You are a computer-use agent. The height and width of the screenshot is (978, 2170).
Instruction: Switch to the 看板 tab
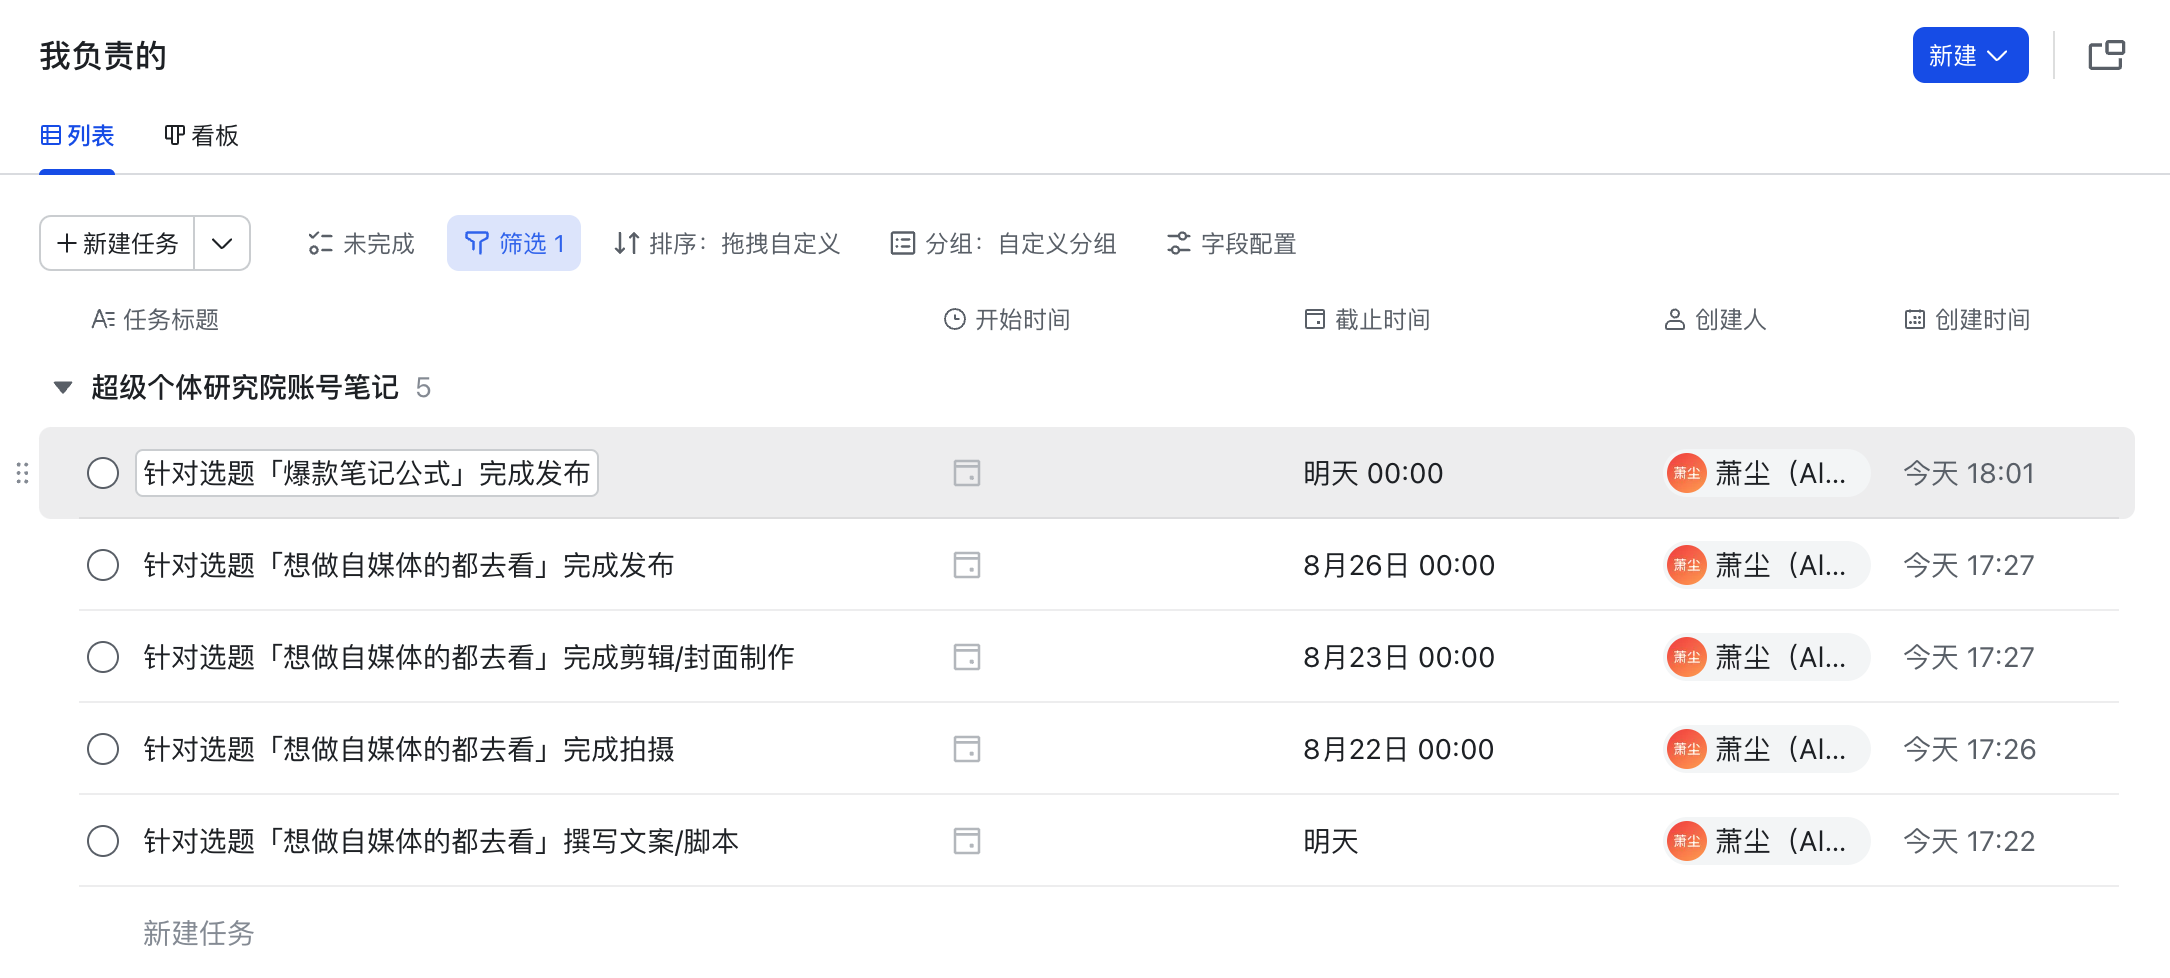(201, 135)
